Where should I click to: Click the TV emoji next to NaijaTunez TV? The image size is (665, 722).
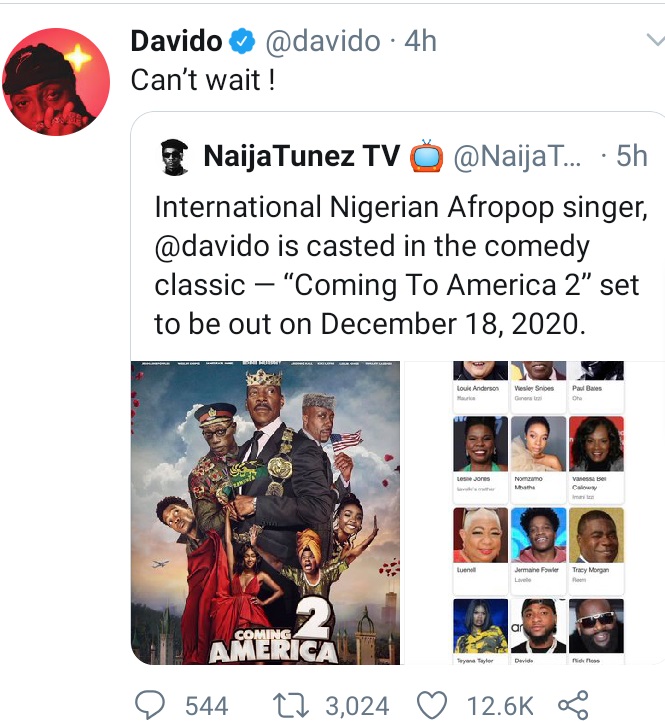tap(426, 156)
